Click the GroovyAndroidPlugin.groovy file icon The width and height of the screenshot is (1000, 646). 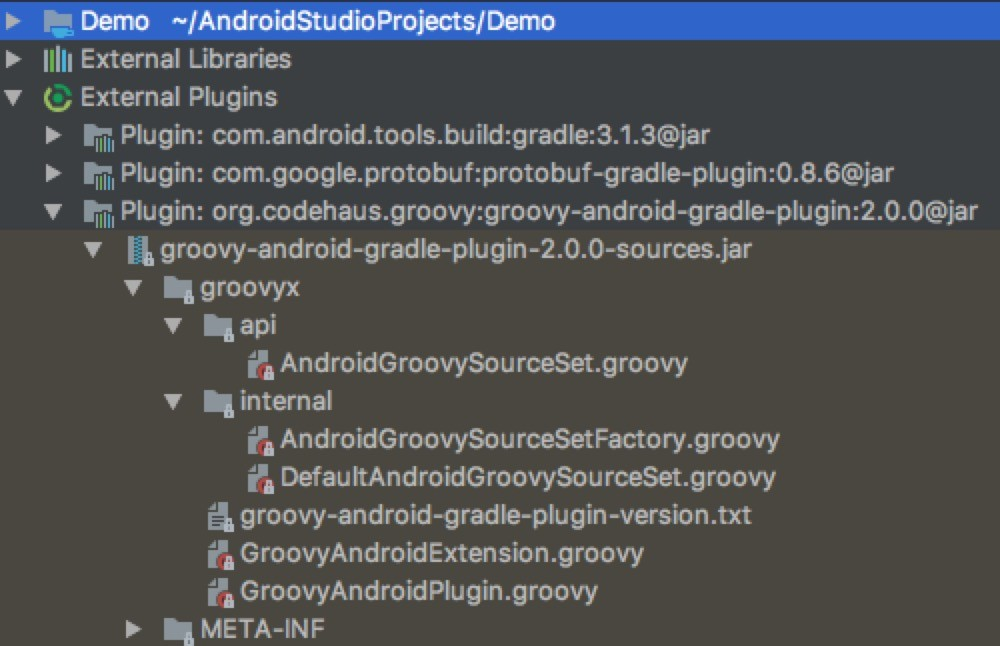(221, 592)
